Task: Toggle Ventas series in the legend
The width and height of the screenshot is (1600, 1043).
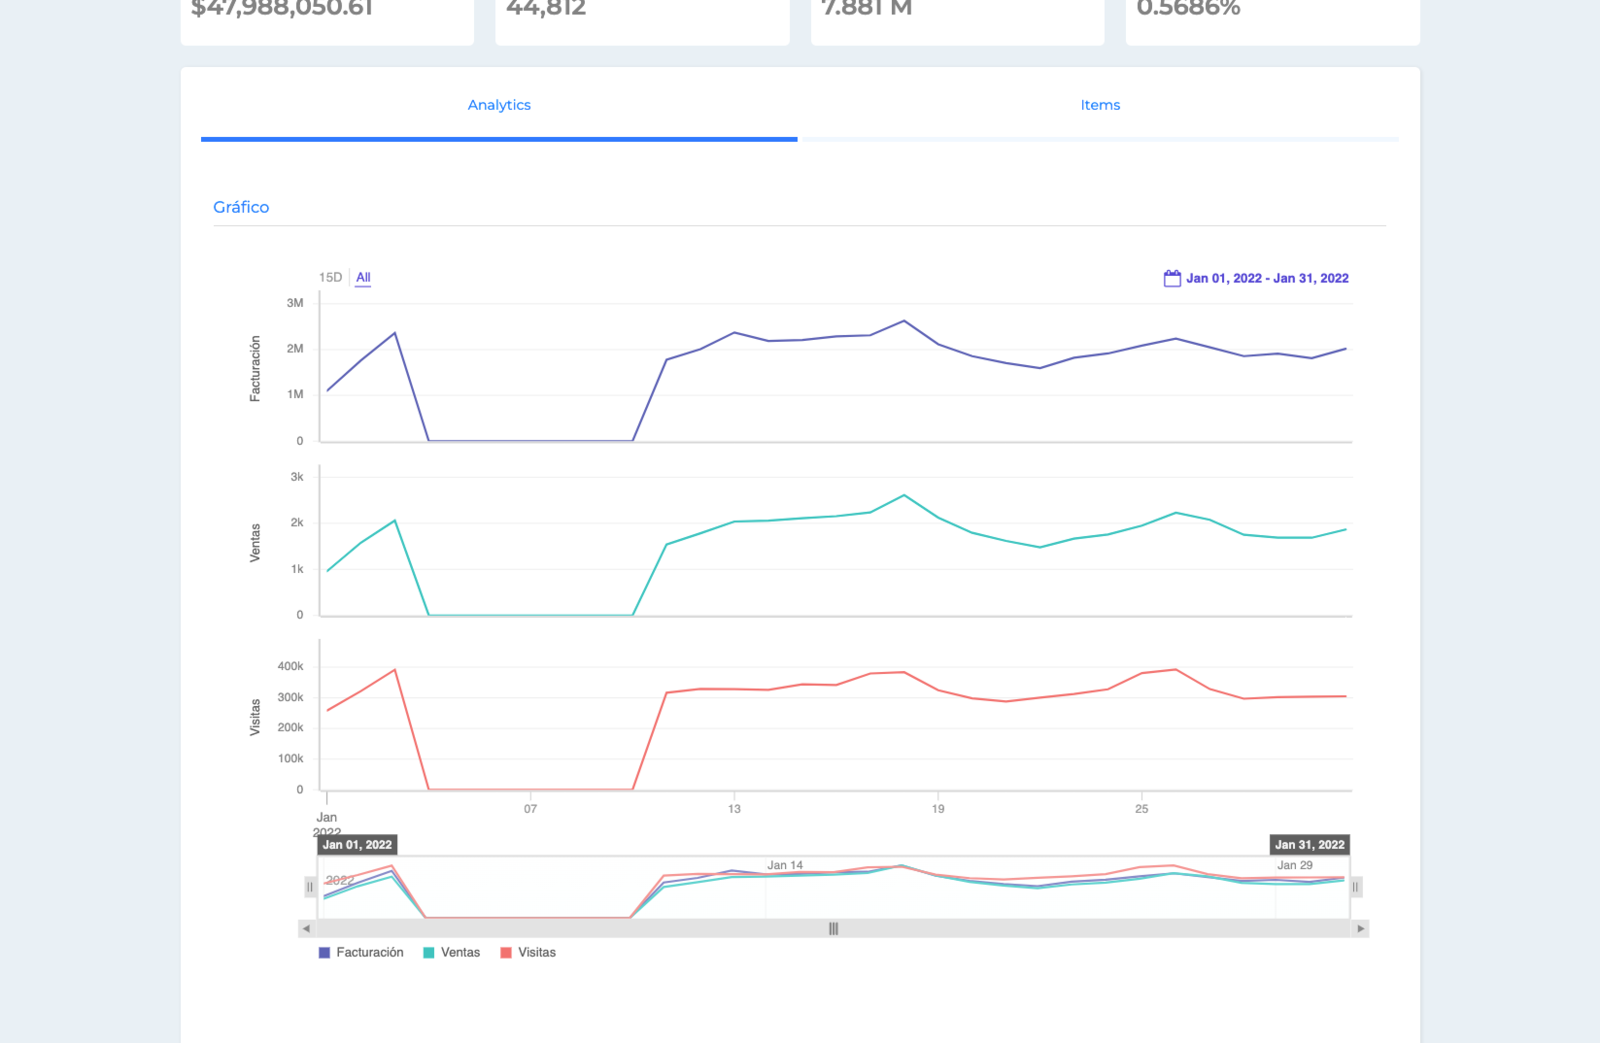Action: tap(452, 952)
